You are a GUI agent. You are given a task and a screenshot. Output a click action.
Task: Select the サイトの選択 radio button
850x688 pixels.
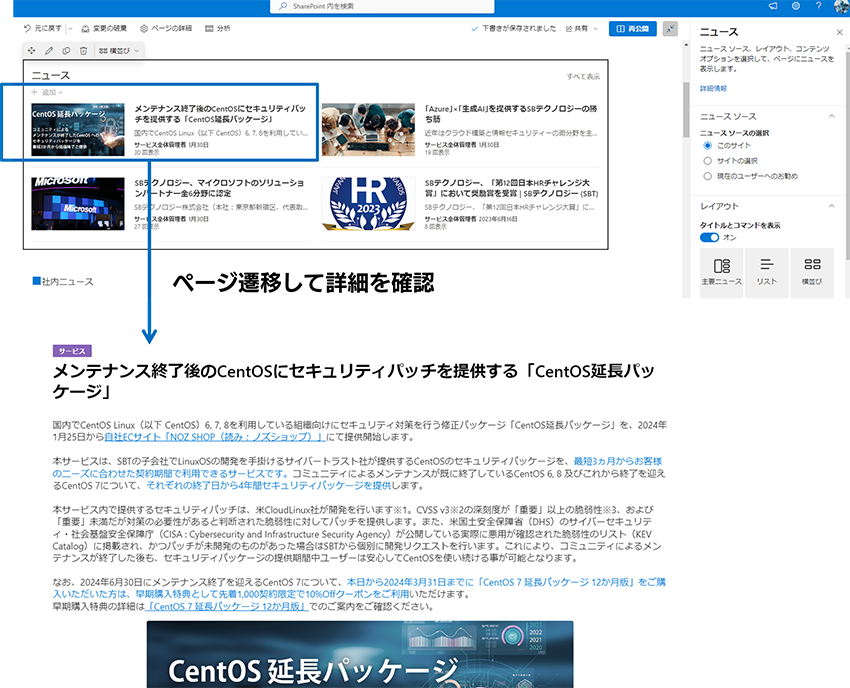coord(707,160)
